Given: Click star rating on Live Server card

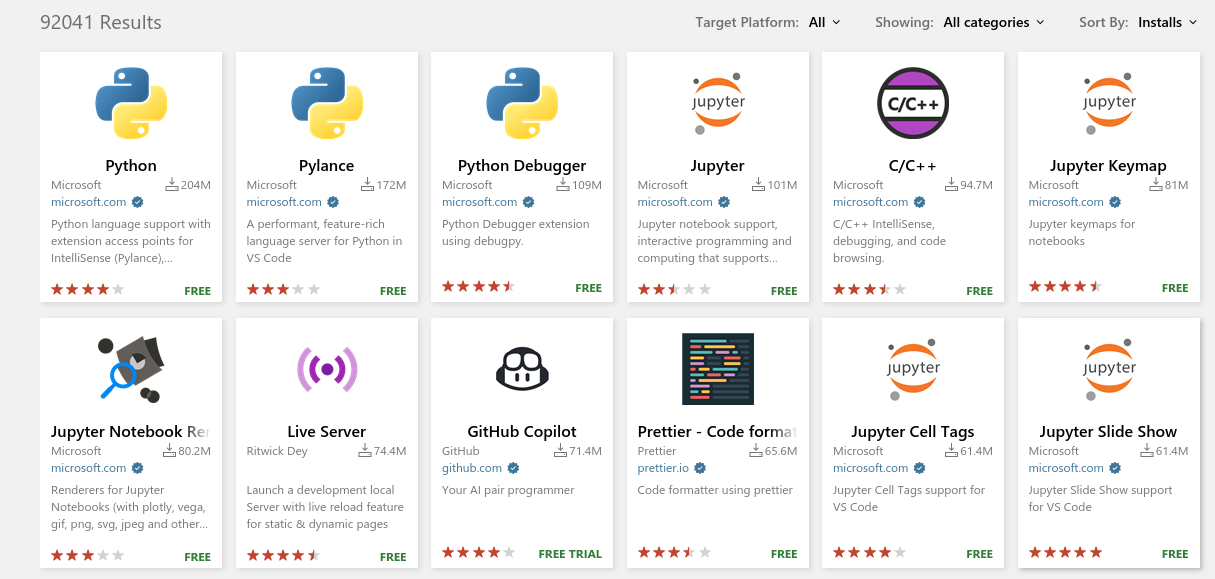Looking at the screenshot, I should click(283, 555).
